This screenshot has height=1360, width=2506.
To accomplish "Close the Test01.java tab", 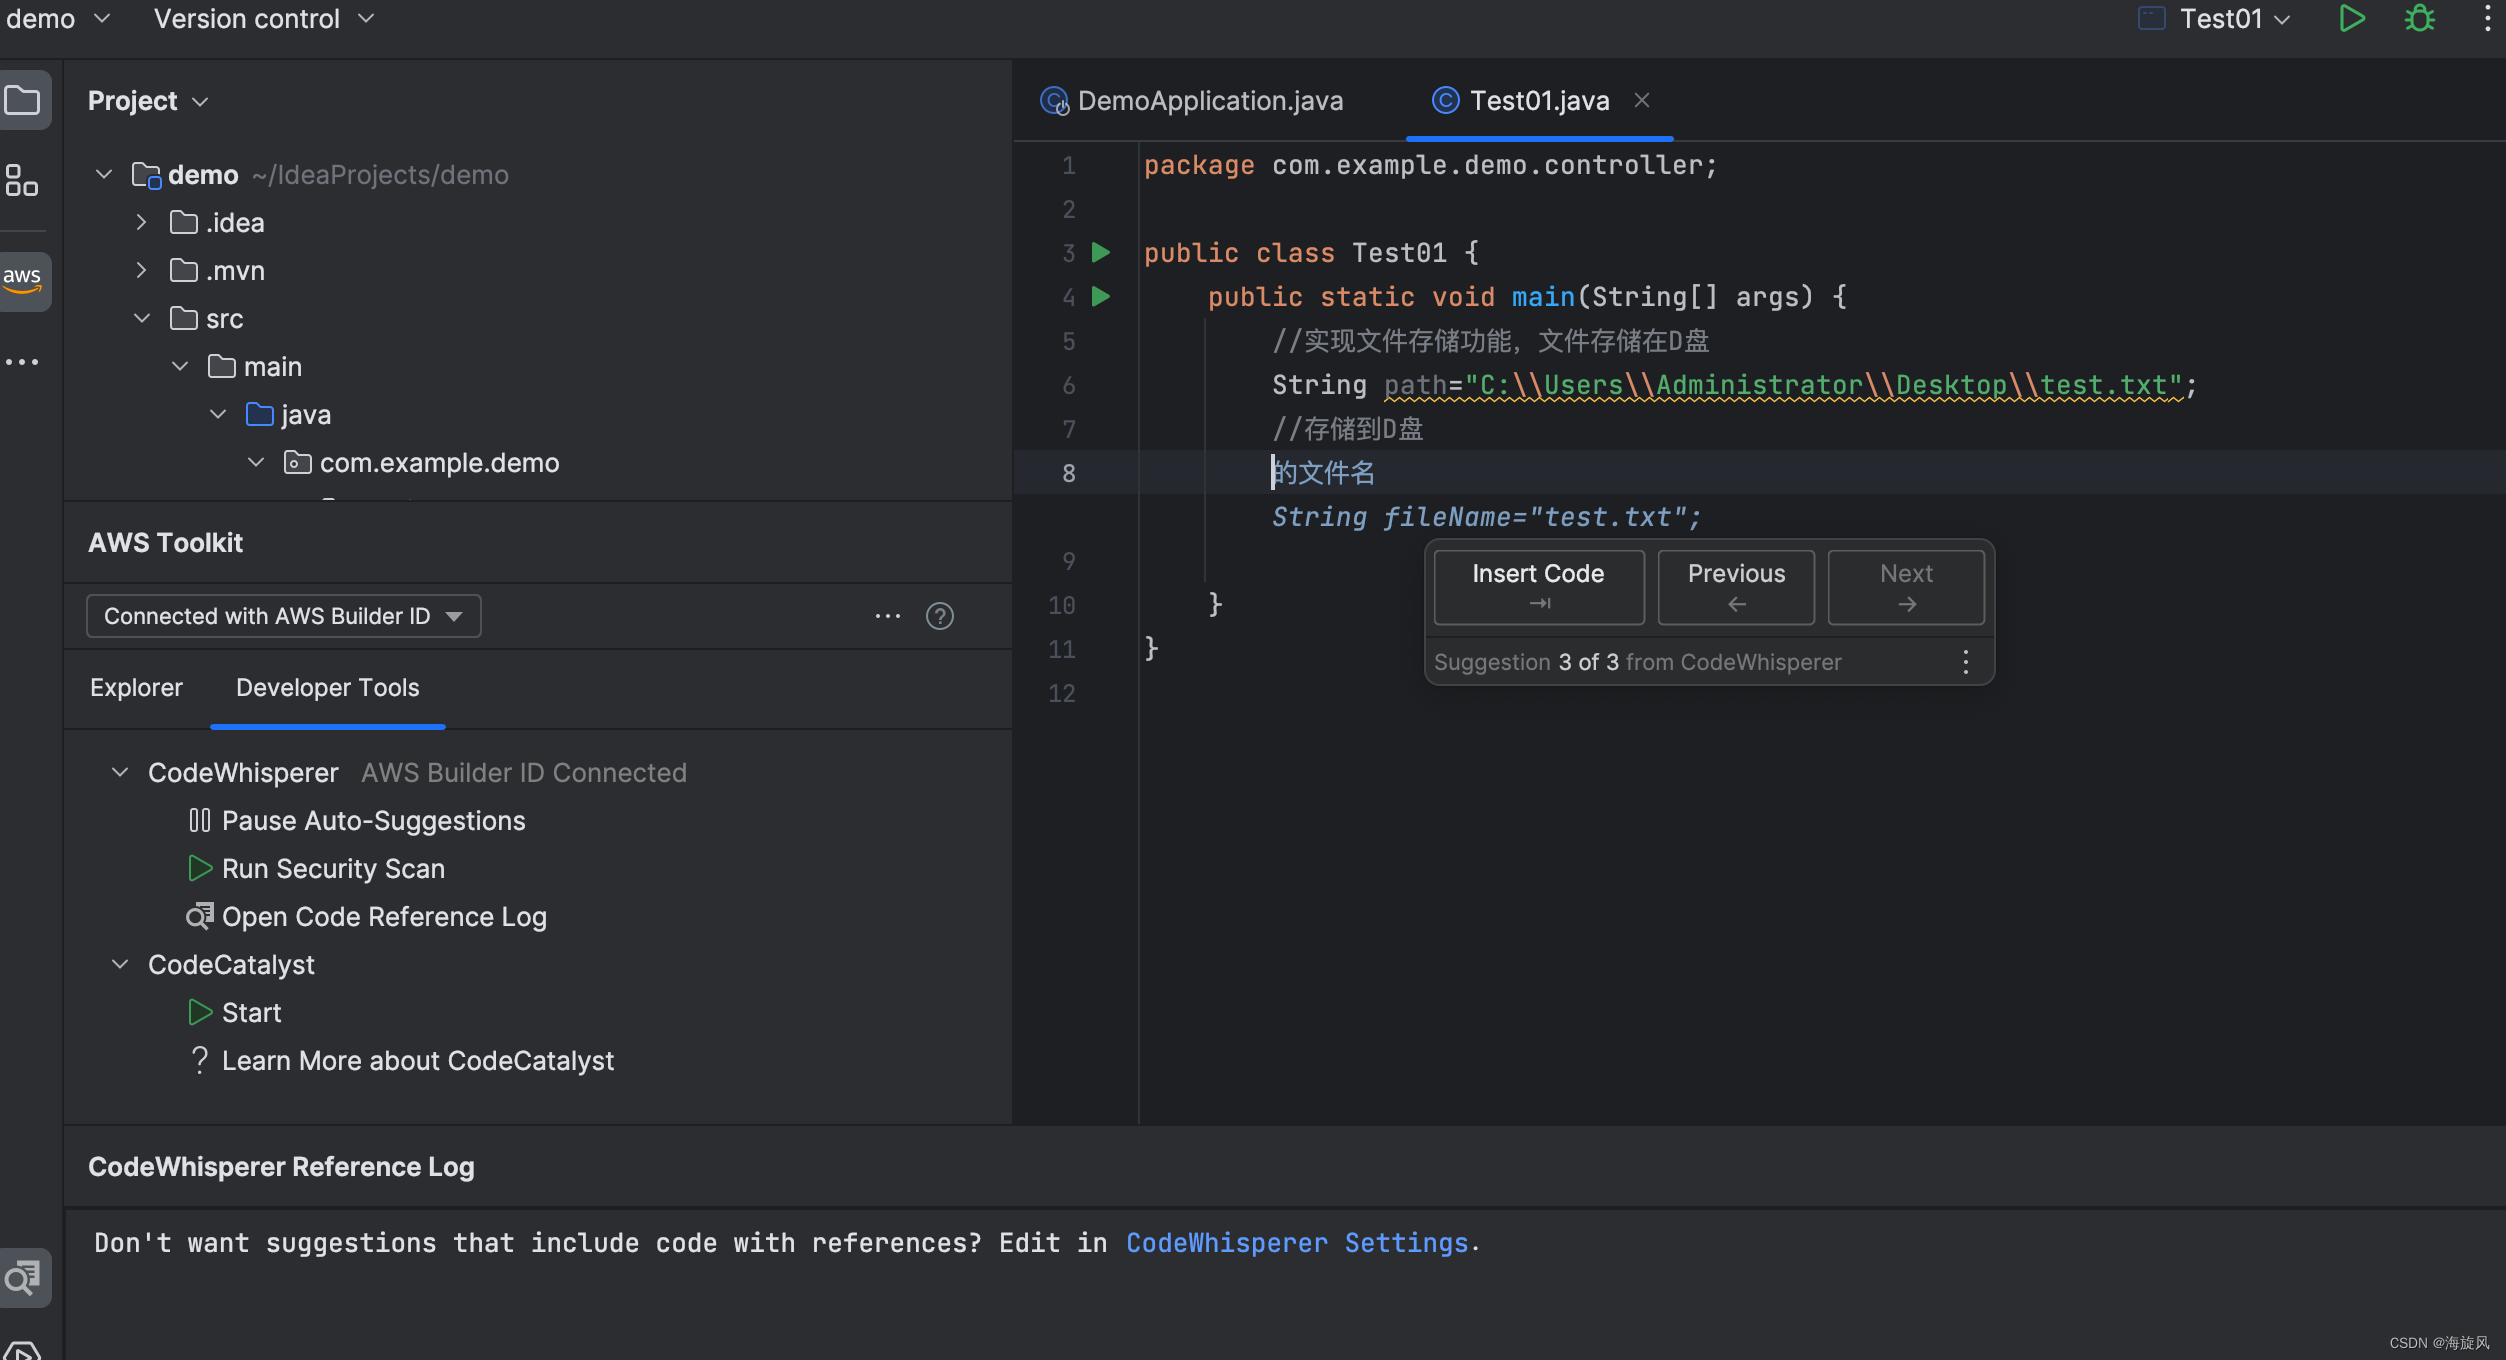I will click(x=1642, y=100).
